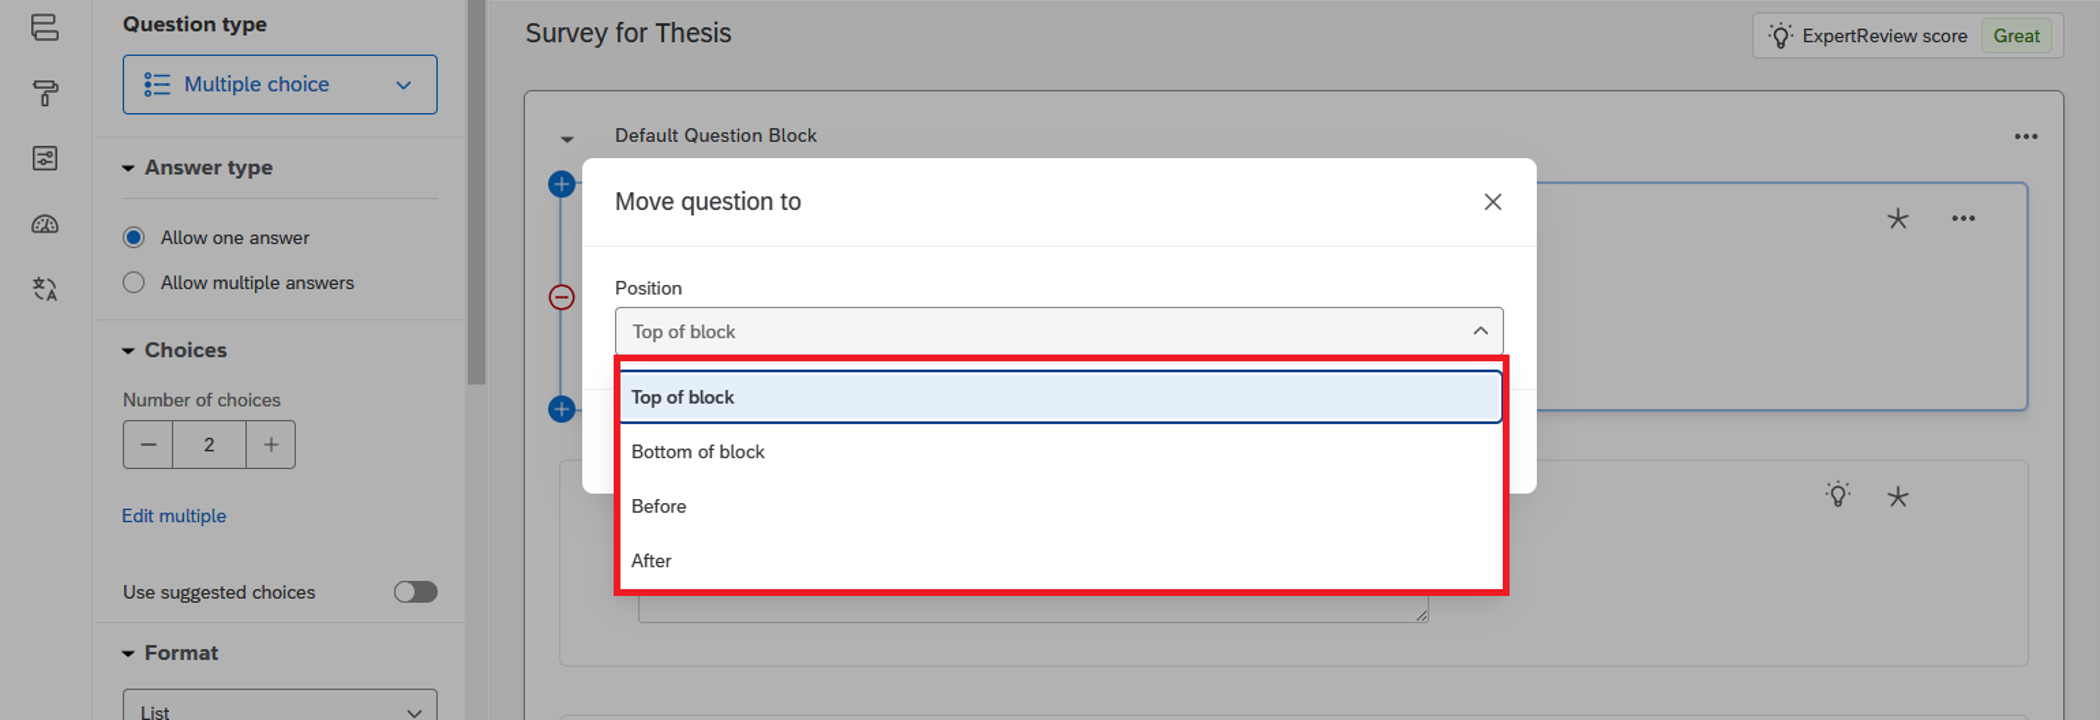Collapse the Answer type section
Image resolution: width=2100 pixels, height=720 pixels.
click(x=128, y=168)
